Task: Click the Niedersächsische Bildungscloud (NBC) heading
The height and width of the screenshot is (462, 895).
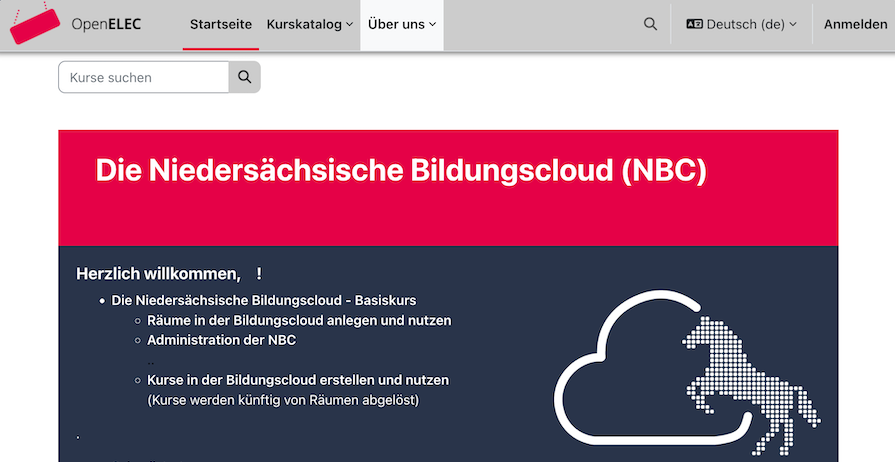Action: [x=401, y=170]
